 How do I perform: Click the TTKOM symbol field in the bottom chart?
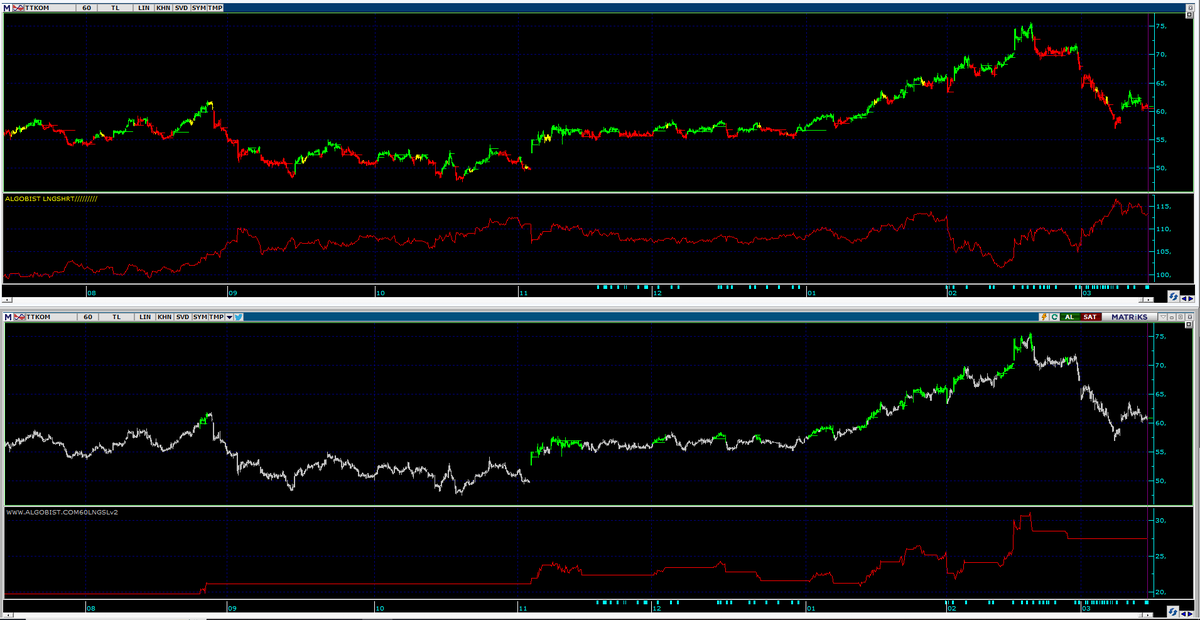51,317
